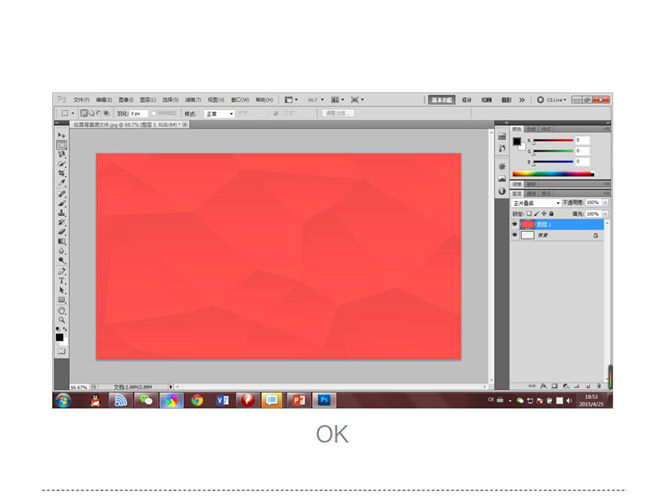
Task: Switch to the Design workspace (设计)
Action: (467, 100)
